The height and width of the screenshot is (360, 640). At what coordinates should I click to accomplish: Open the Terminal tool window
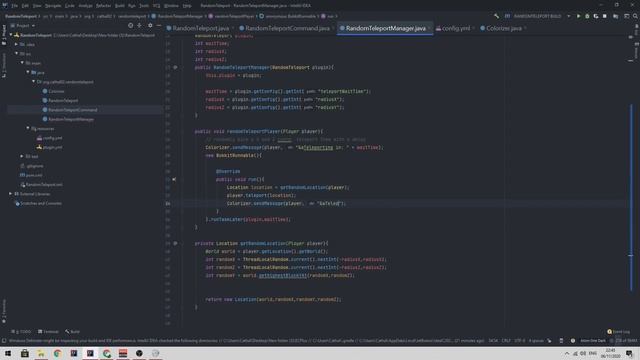tap(48, 332)
